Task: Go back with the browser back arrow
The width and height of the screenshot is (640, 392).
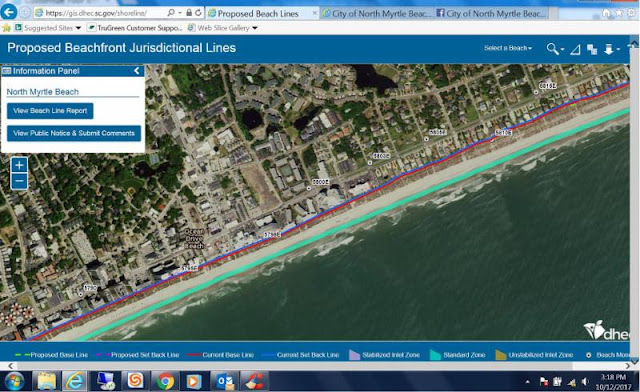Action: (9, 12)
